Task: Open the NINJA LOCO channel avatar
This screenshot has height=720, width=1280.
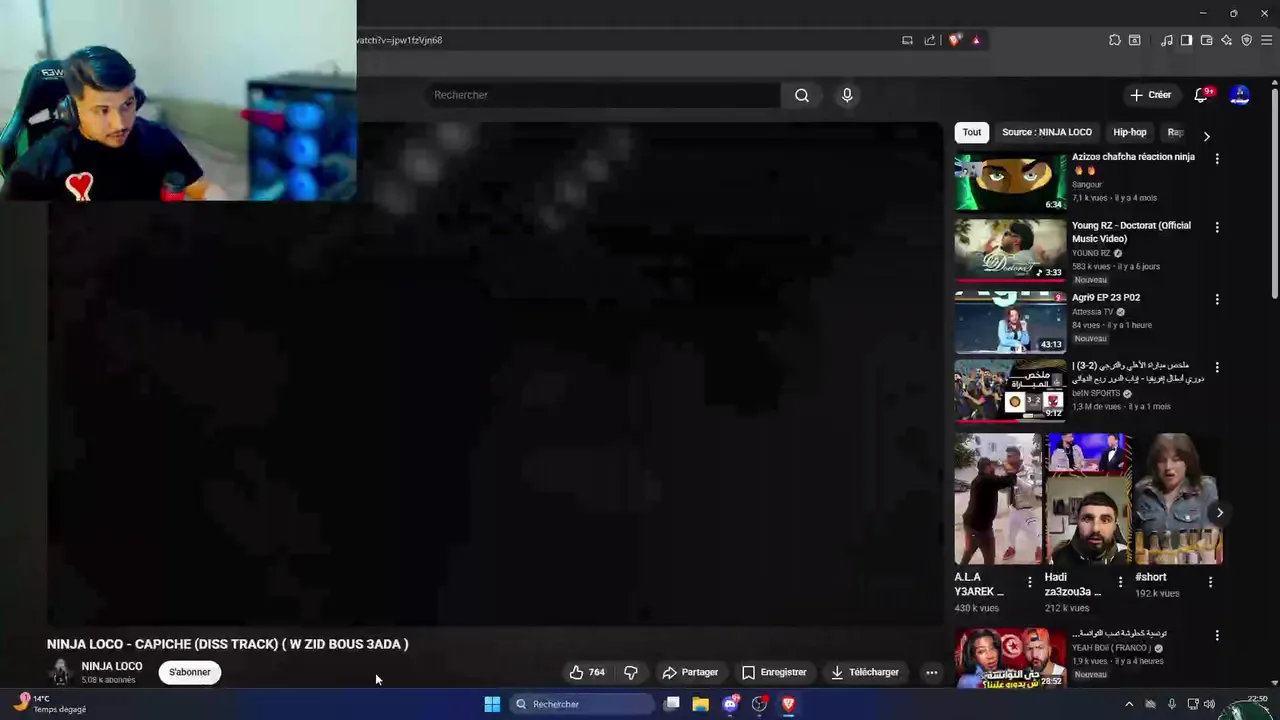Action: pyautogui.click(x=60, y=672)
